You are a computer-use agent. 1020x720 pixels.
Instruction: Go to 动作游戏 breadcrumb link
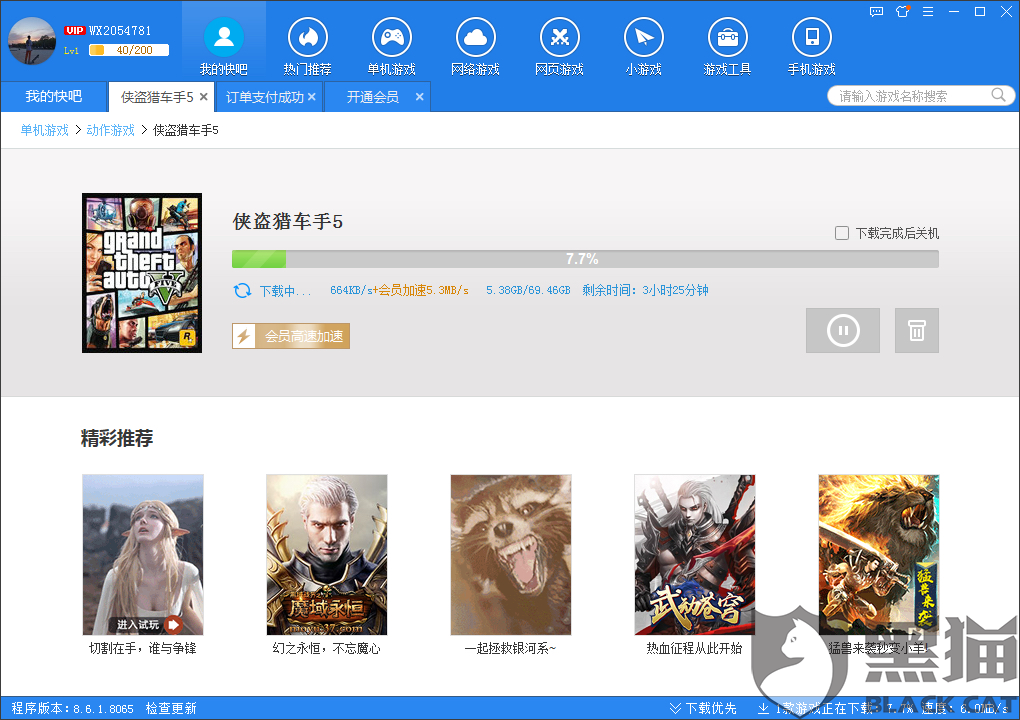[x=111, y=130]
